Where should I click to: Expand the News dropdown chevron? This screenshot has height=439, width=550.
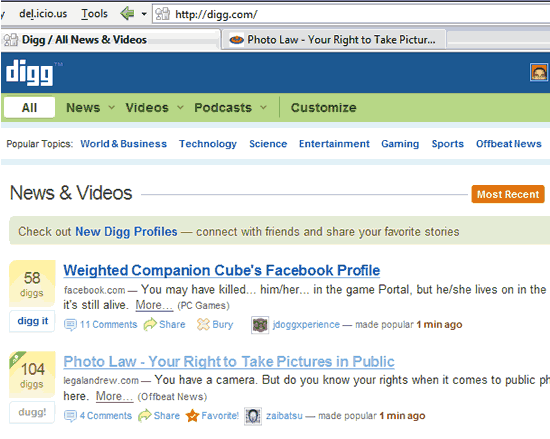[112, 107]
